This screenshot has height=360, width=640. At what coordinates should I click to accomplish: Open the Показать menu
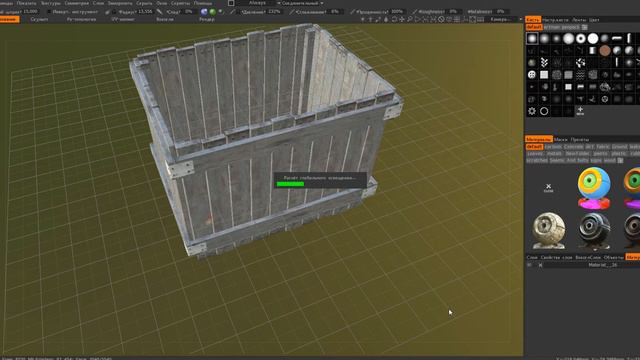(x=26, y=3)
